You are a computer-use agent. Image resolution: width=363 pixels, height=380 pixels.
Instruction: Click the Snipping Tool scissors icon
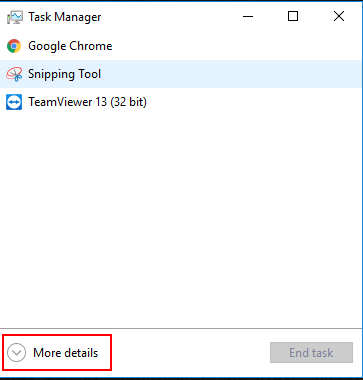pyautogui.click(x=14, y=74)
